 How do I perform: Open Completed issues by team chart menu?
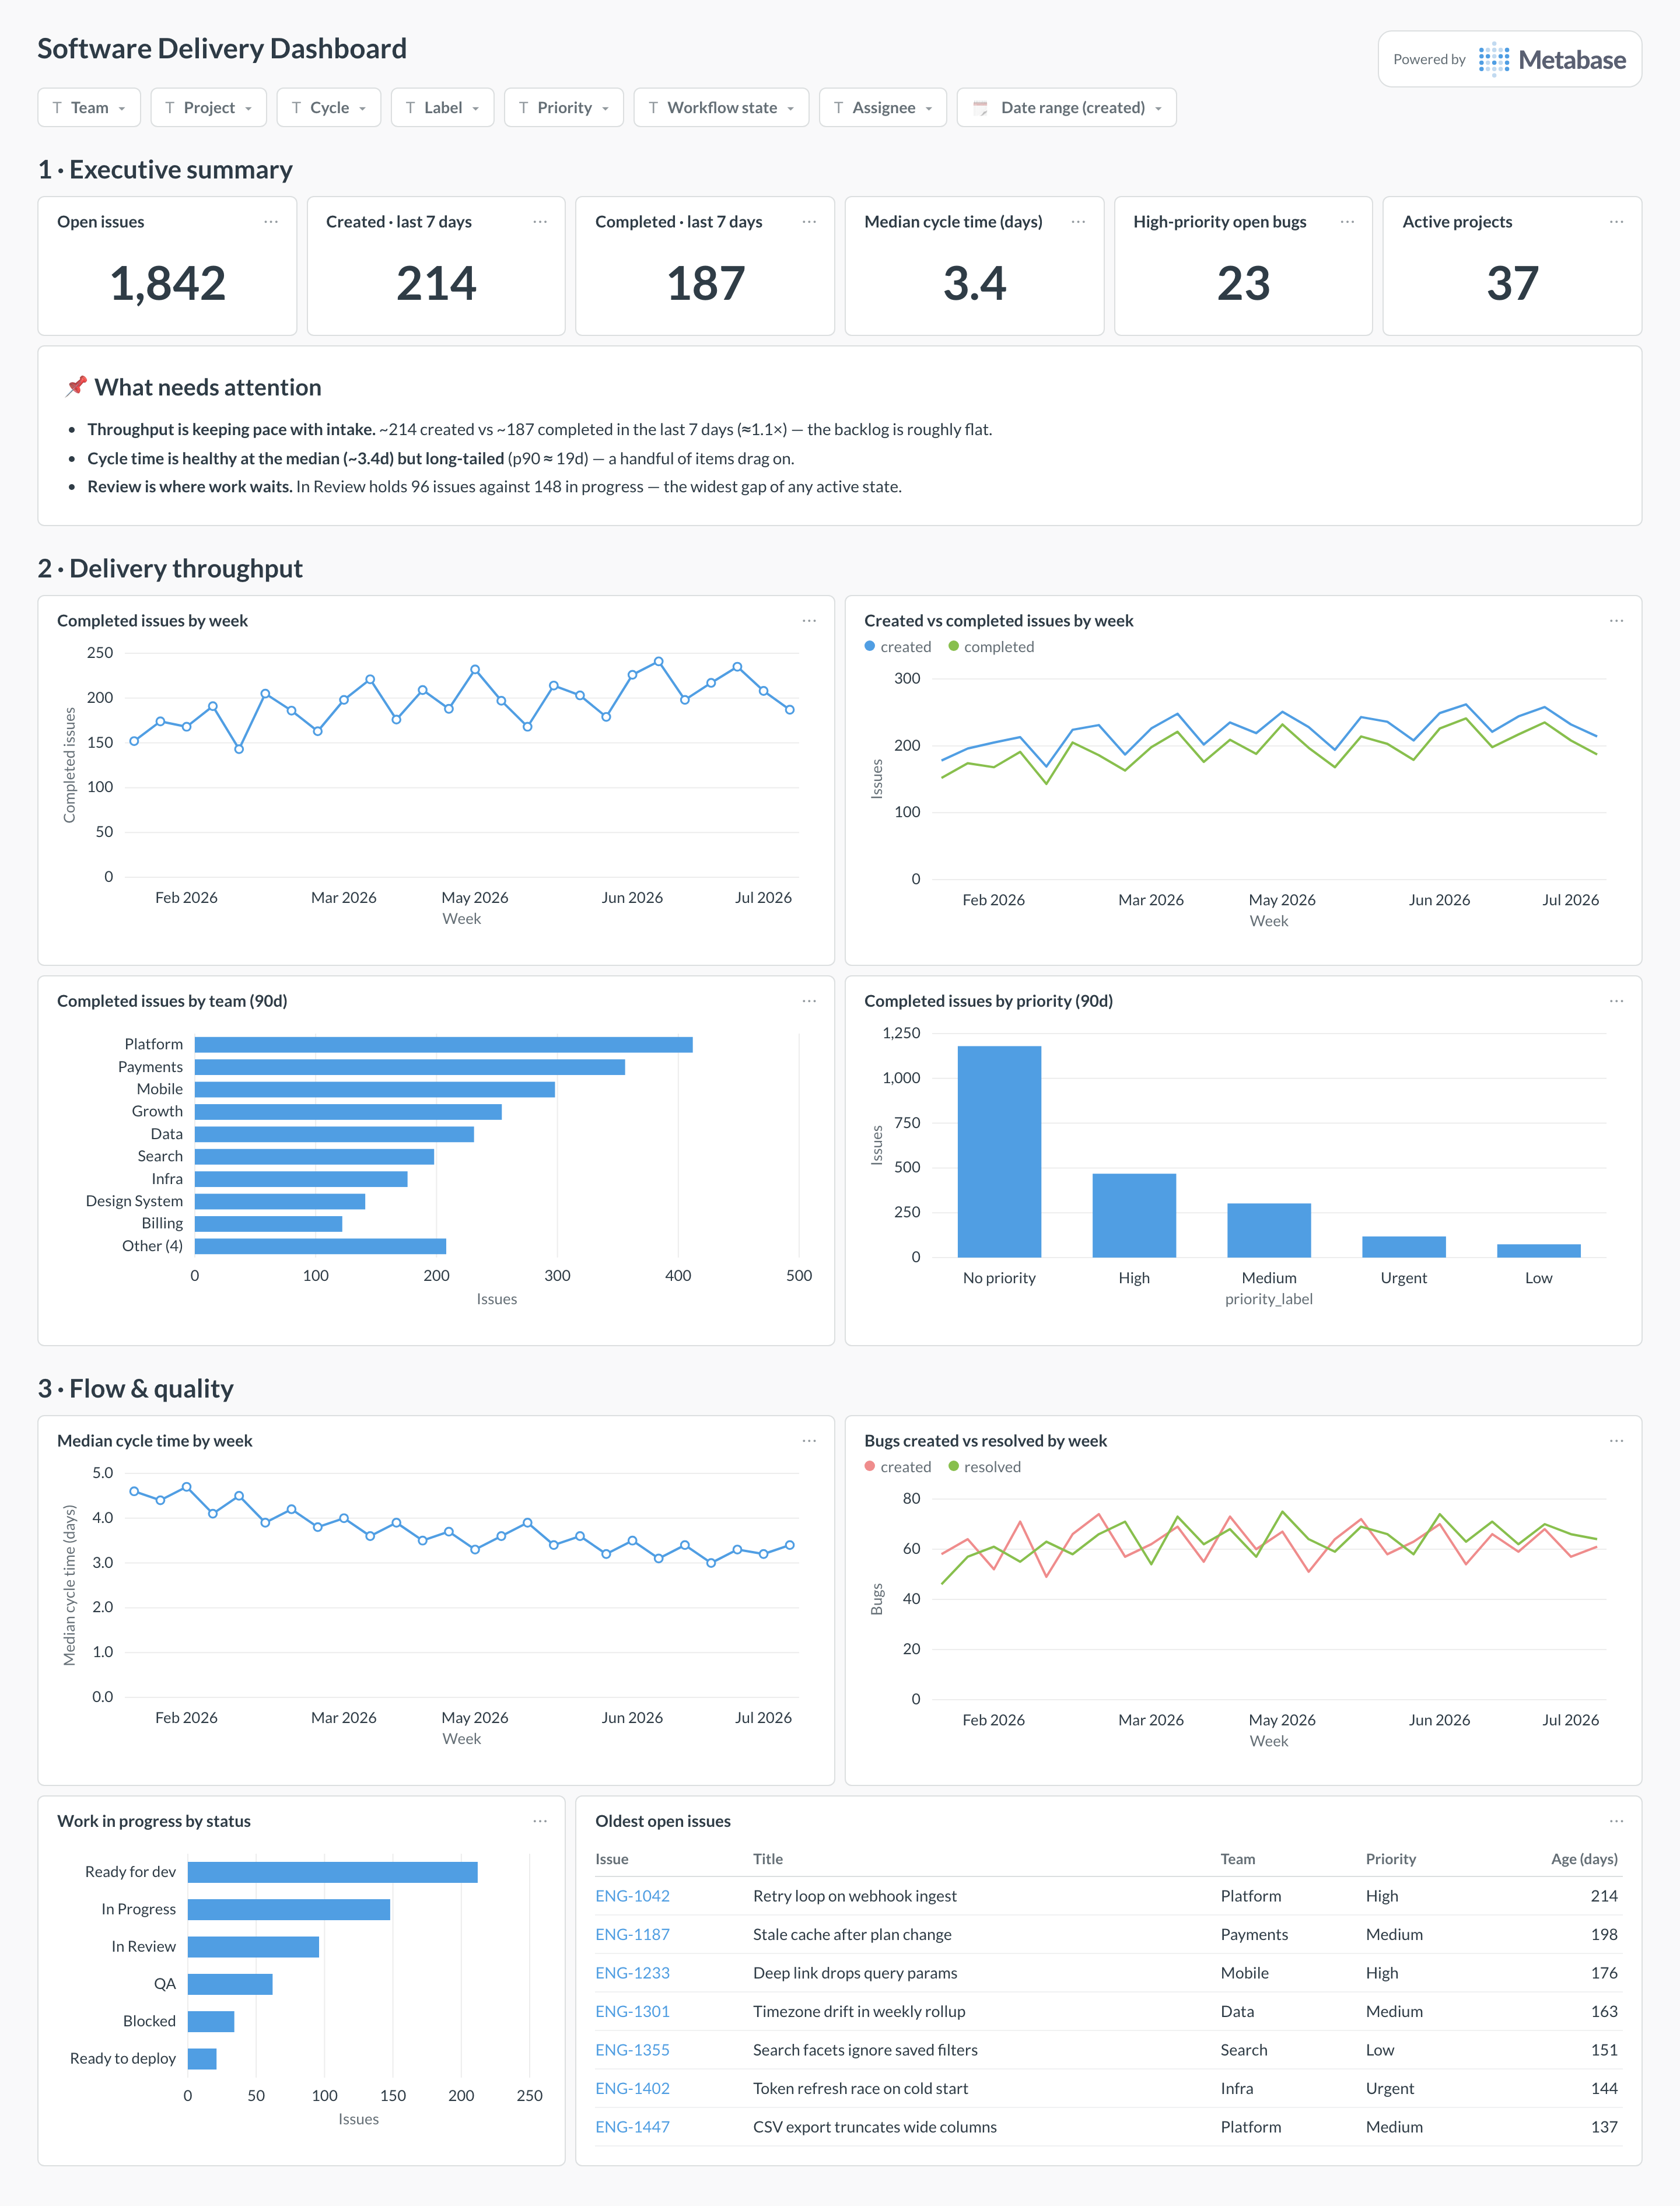click(x=809, y=1001)
